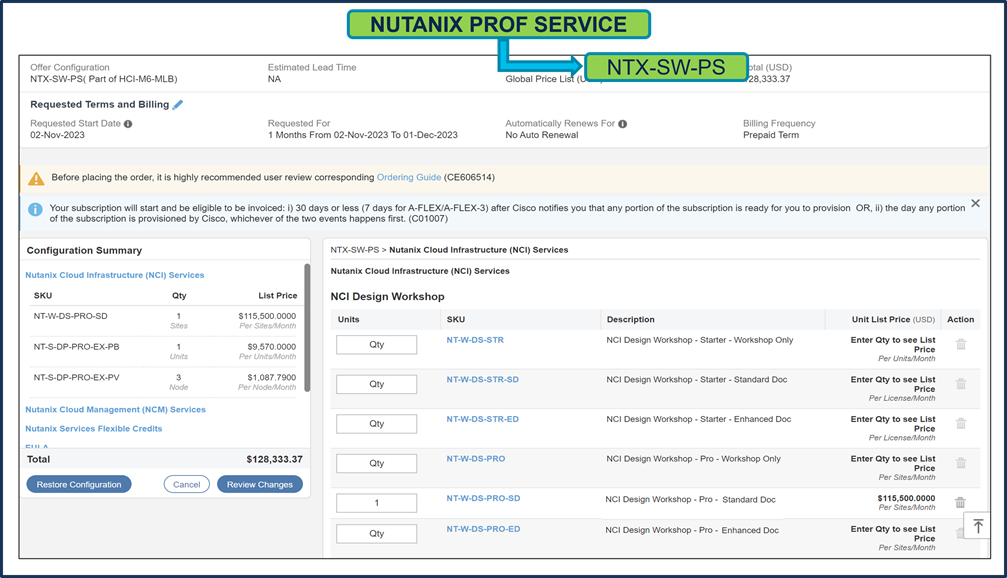Click the requested start date 02-Nov-2023

[57, 135]
